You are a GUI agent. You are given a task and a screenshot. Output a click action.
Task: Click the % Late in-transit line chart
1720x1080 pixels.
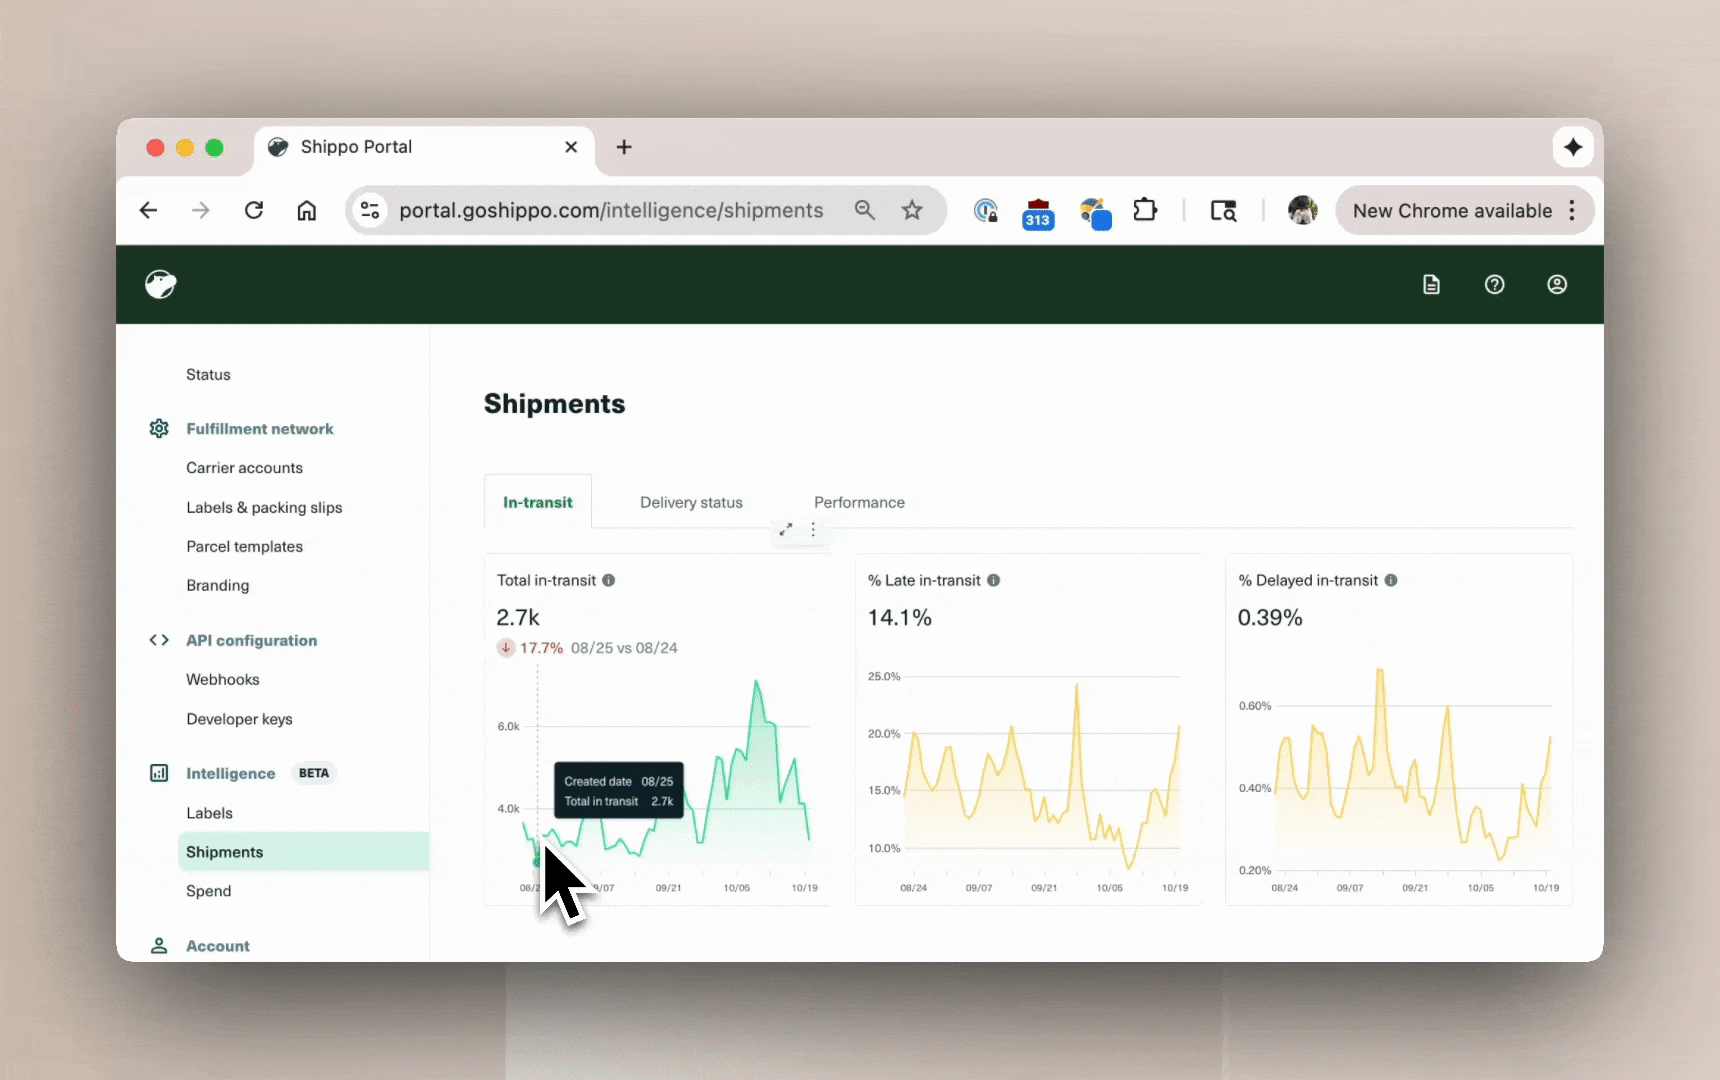1041,777
